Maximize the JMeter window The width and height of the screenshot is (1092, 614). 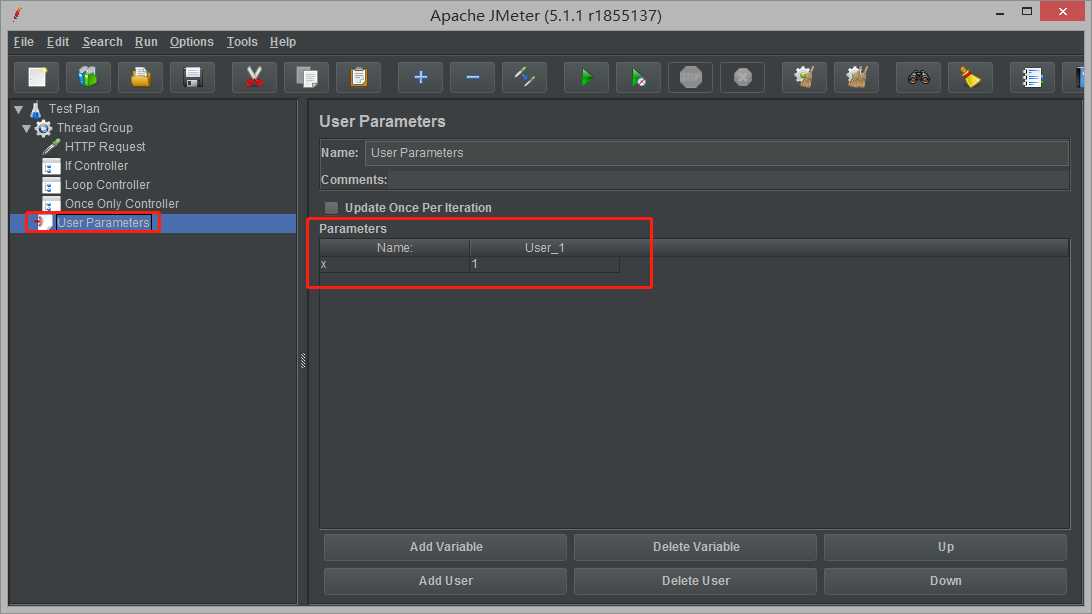1027,12
